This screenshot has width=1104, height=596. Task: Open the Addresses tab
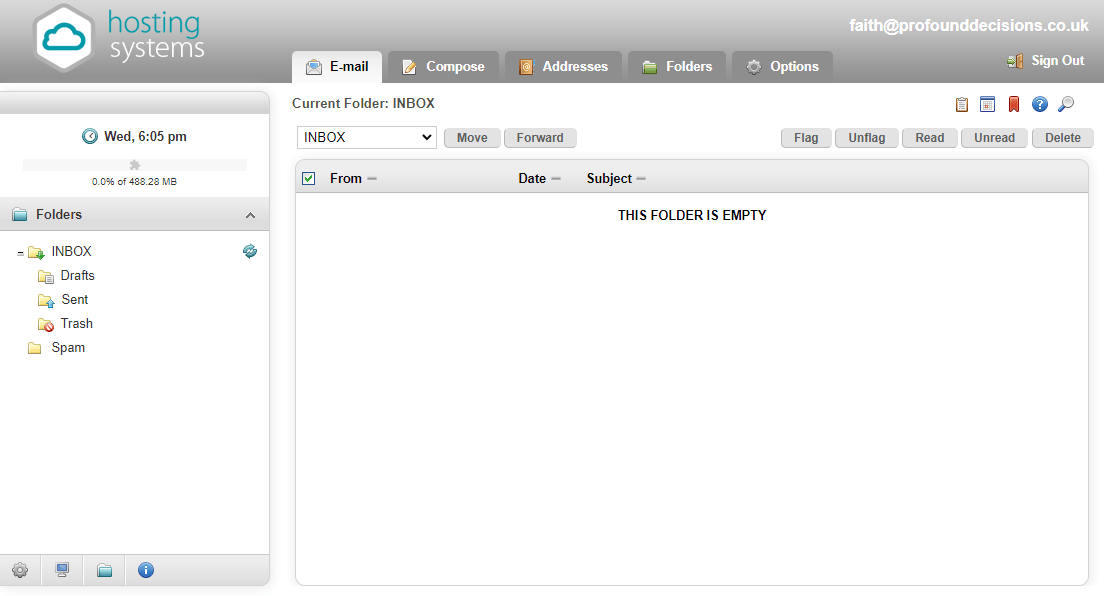pos(563,67)
